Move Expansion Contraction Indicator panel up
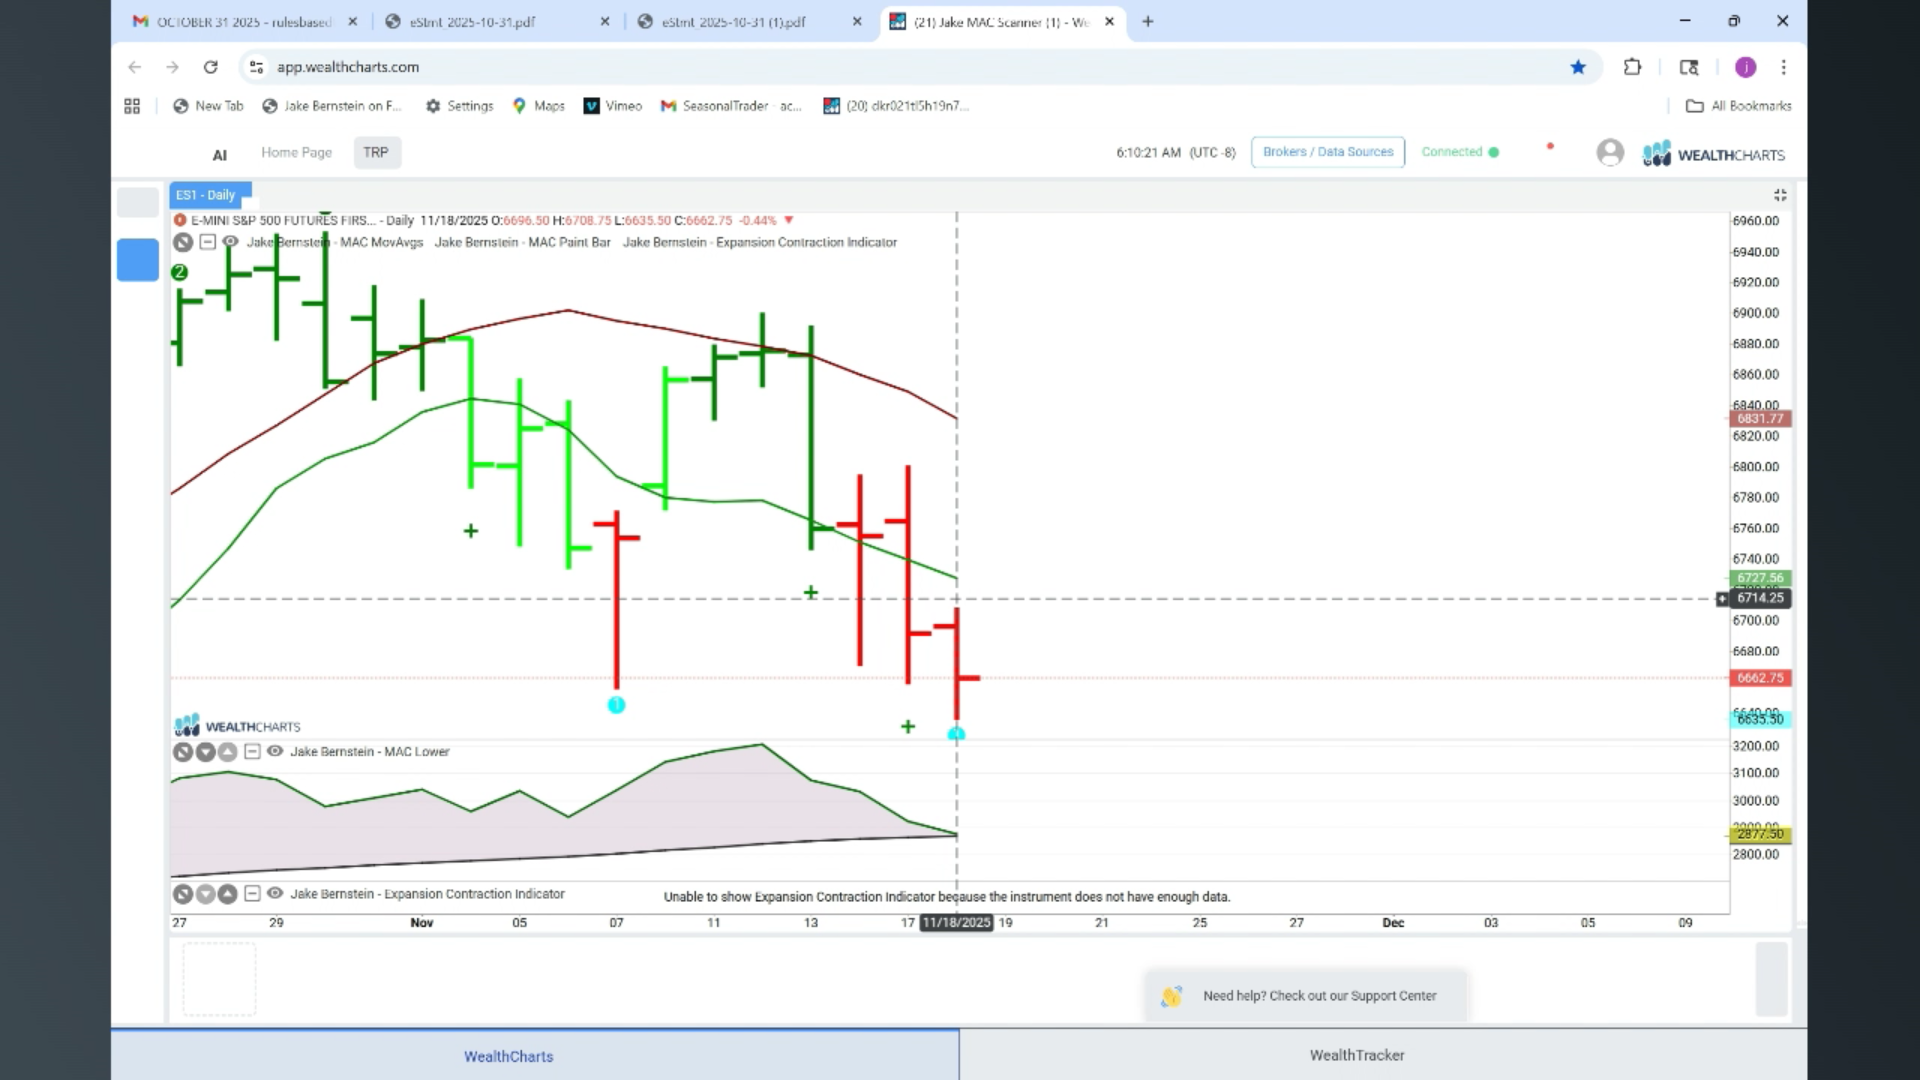The height and width of the screenshot is (1080, 1920). pyautogui.click(x=228, y=894)
